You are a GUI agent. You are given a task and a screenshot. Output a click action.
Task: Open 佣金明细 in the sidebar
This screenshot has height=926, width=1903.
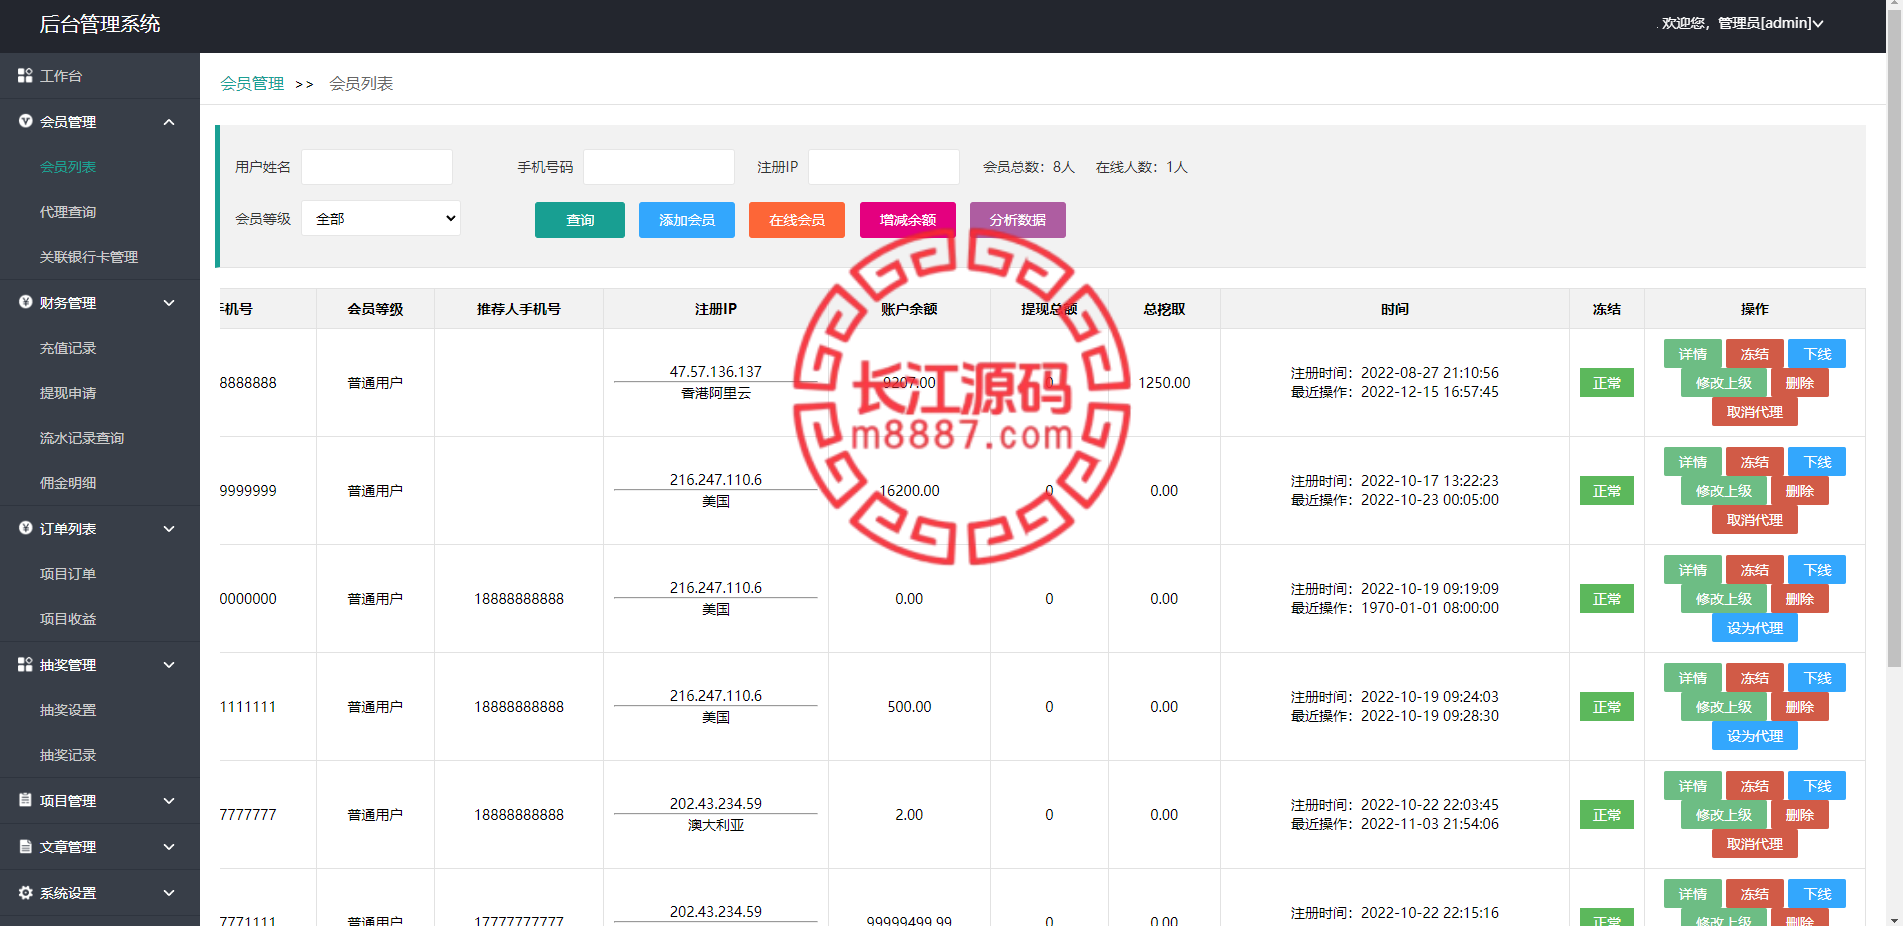[x=68, y=483]
